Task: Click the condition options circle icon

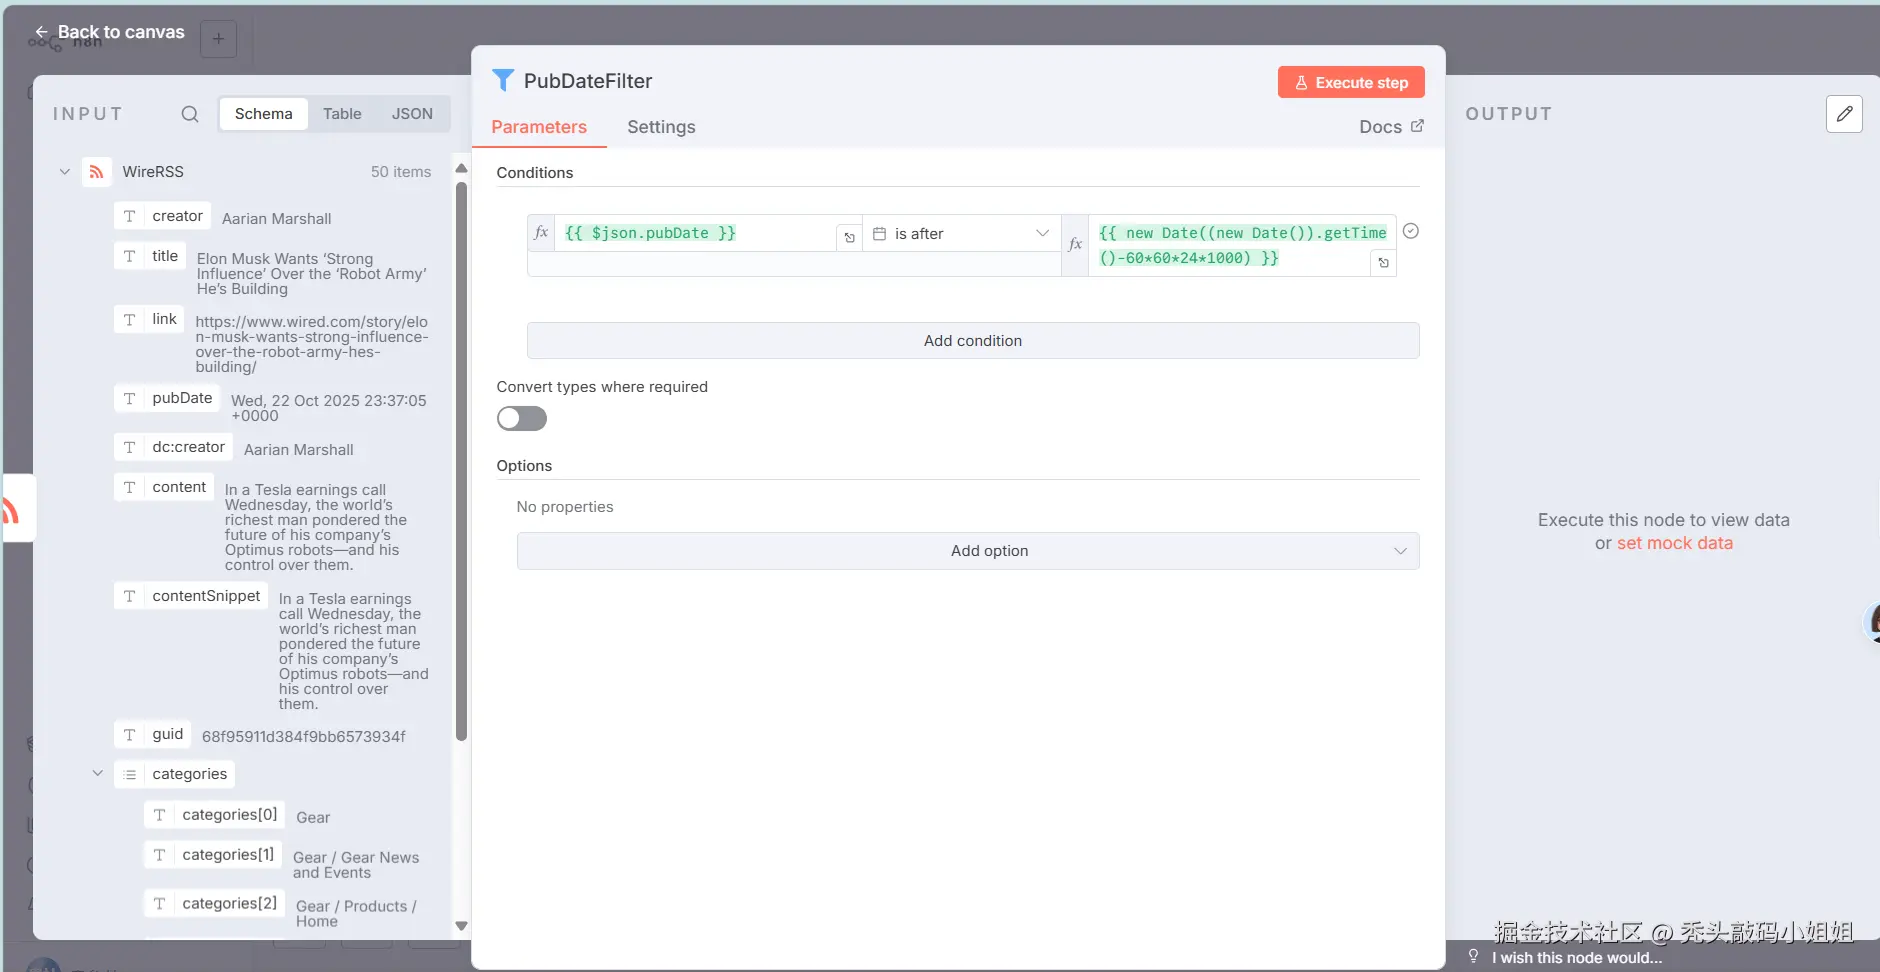Action: point(1411,231)
